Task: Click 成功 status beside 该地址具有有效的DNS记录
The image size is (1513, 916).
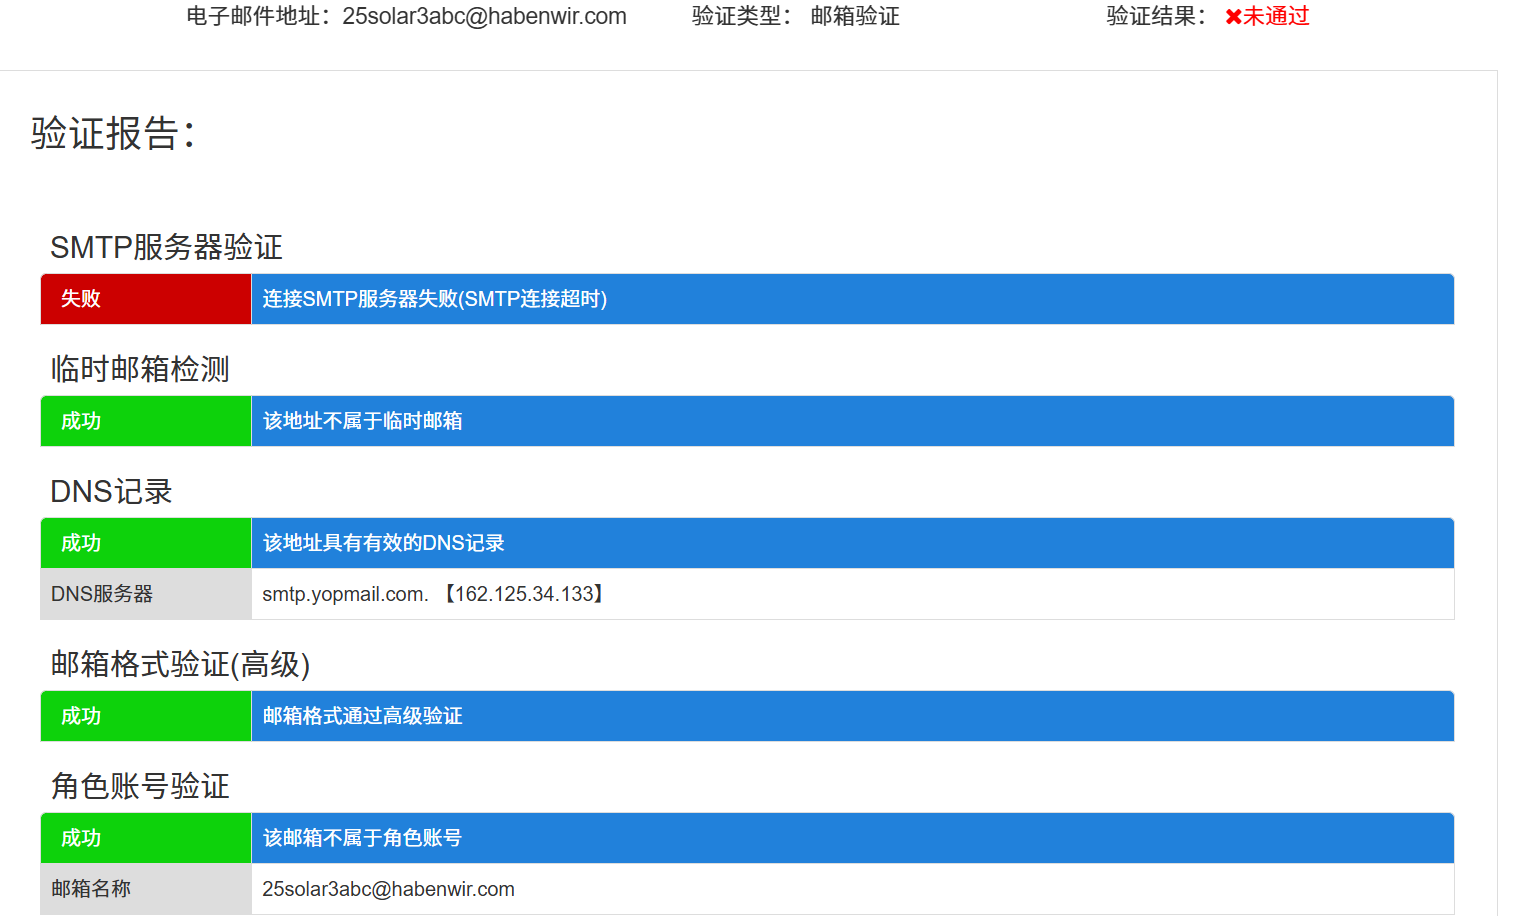Action: tap(146, 543)
